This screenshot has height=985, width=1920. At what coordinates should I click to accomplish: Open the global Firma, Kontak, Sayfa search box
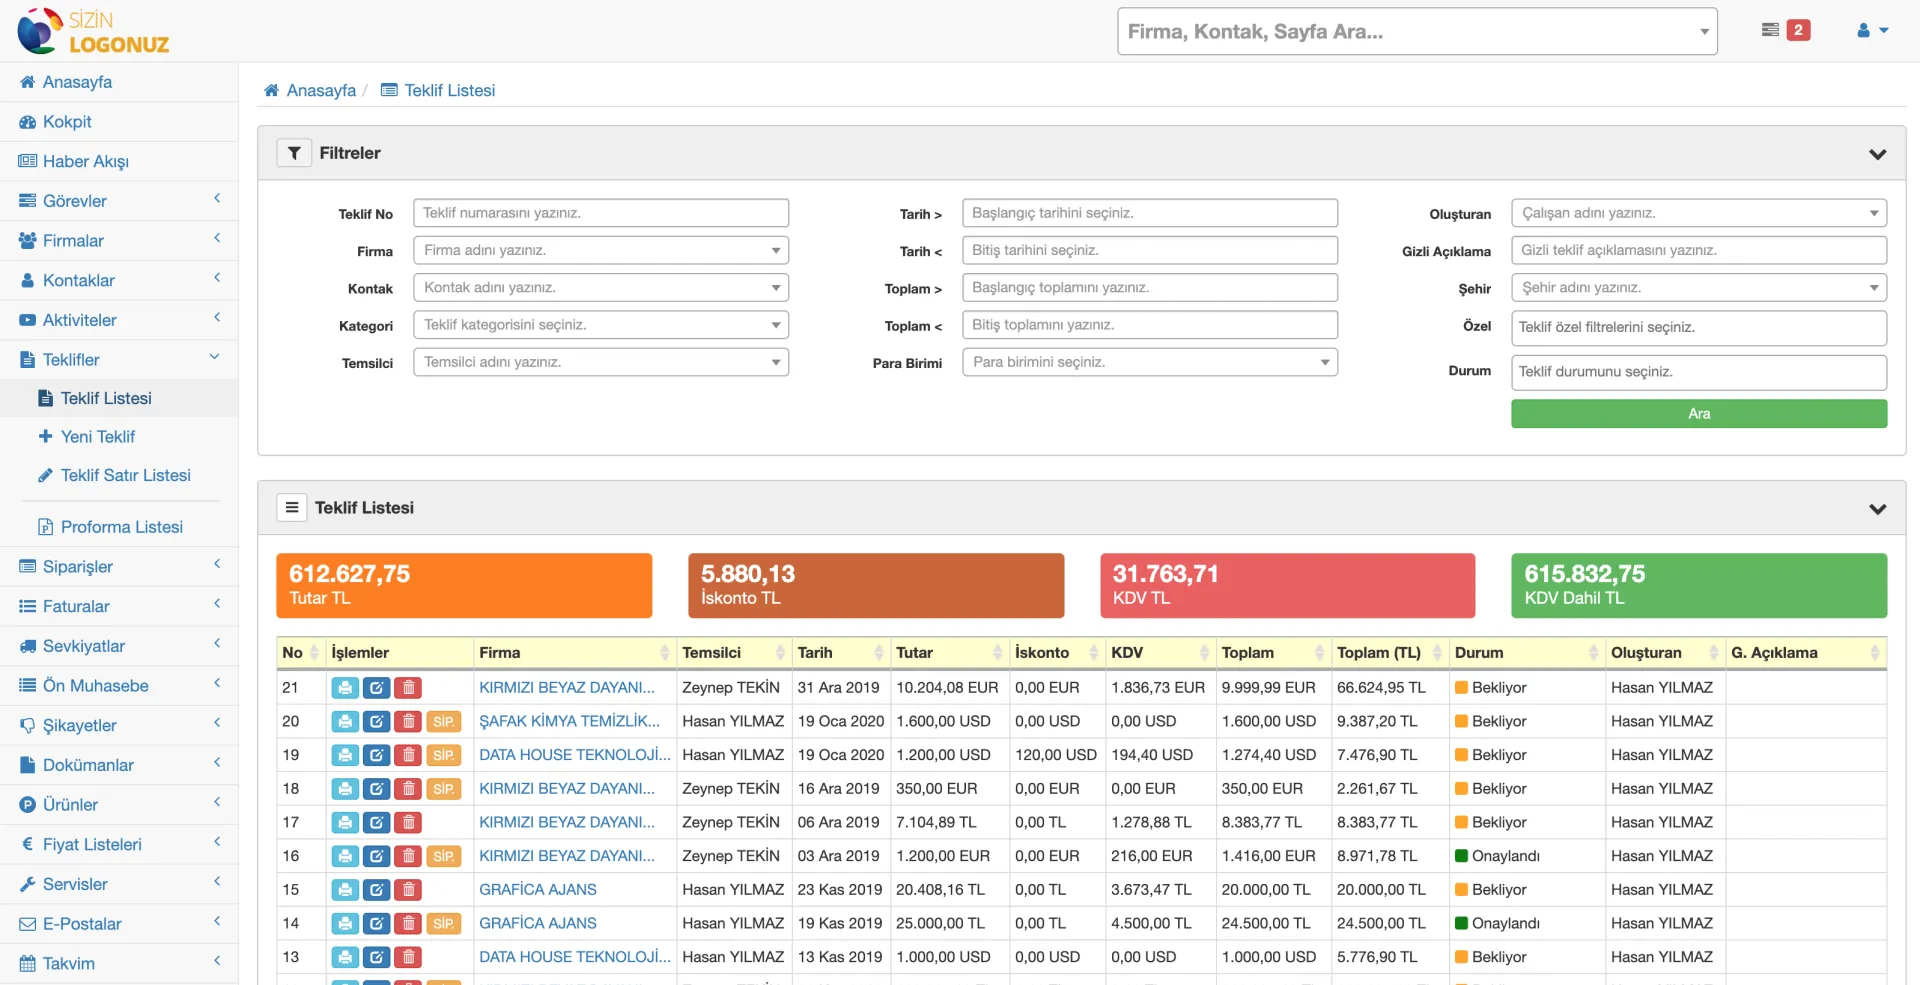pos(1417,31)
